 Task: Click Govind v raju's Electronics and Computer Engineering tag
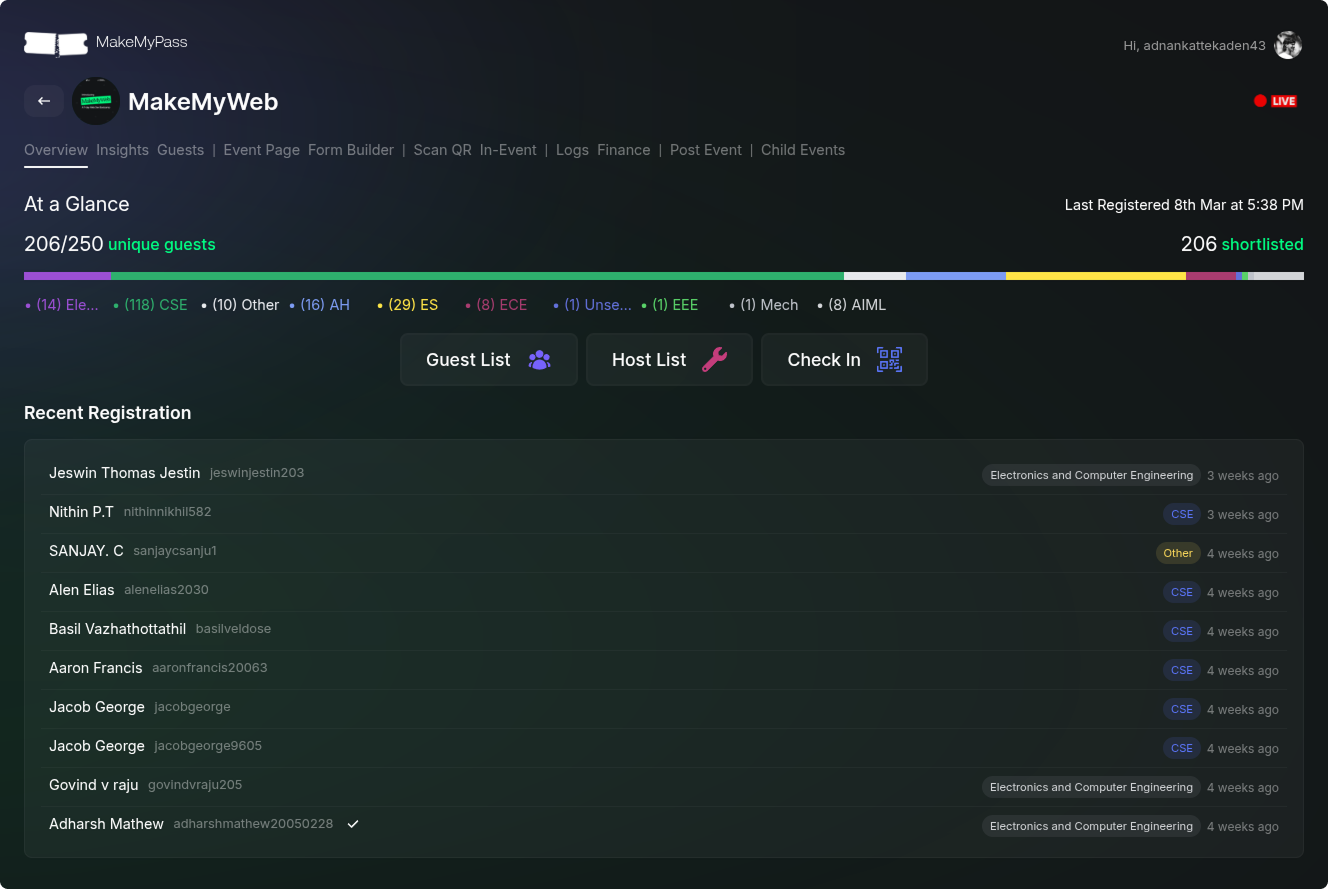point(1091,787)
